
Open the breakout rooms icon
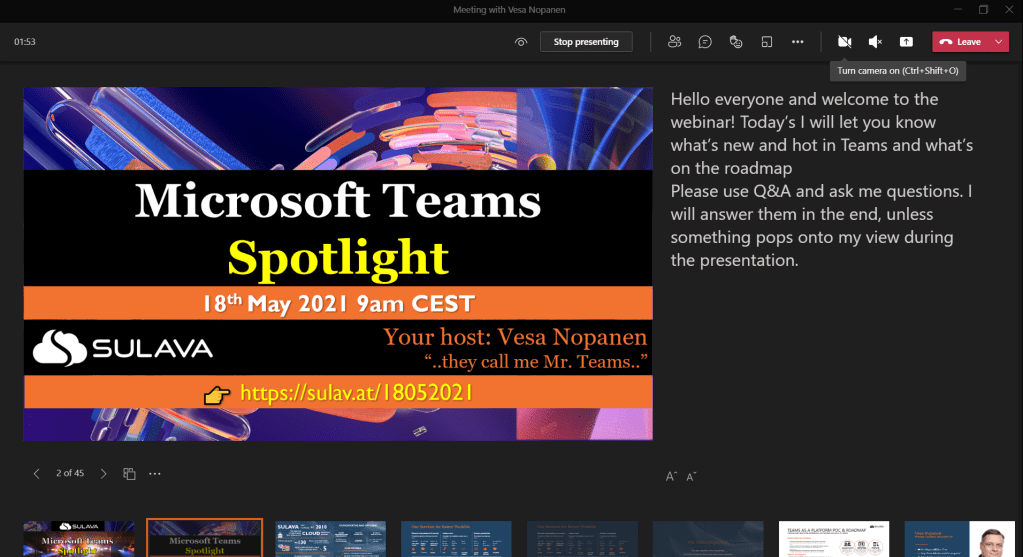click(x=766, y=42)
